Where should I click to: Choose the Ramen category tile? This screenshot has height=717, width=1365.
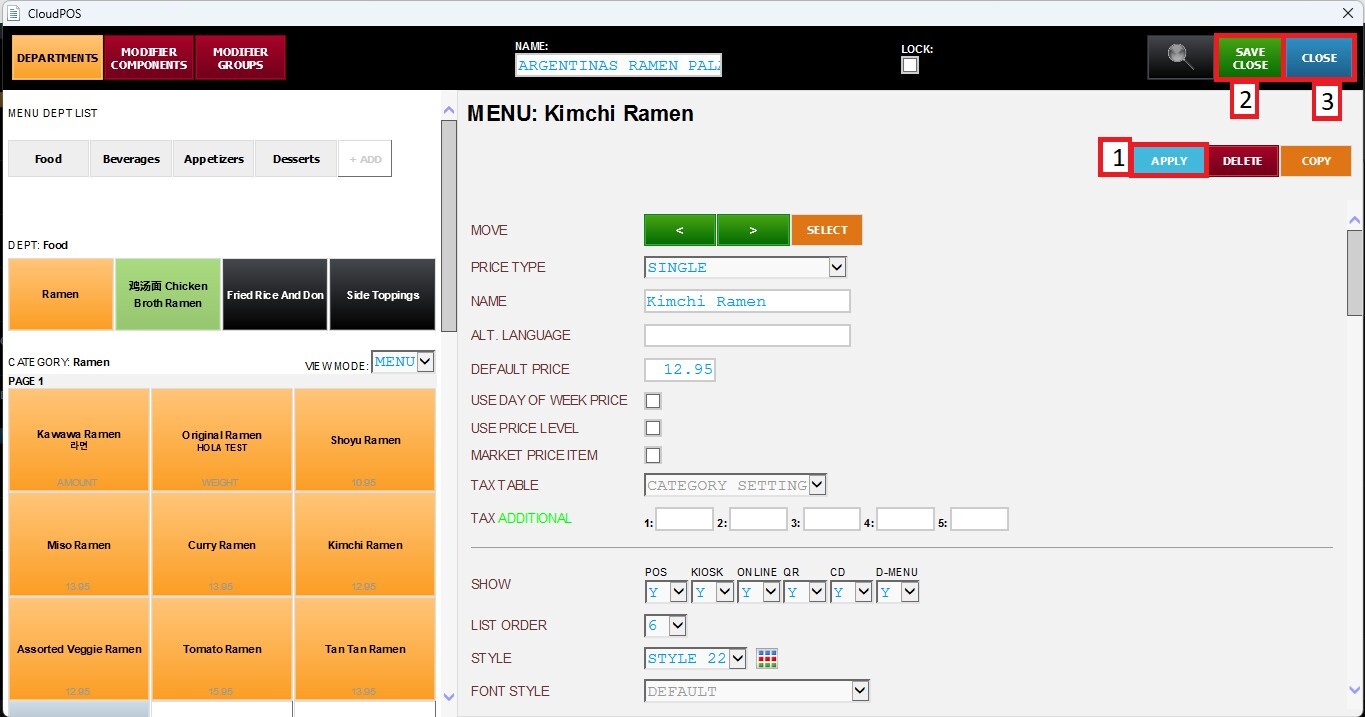(61, 295)
